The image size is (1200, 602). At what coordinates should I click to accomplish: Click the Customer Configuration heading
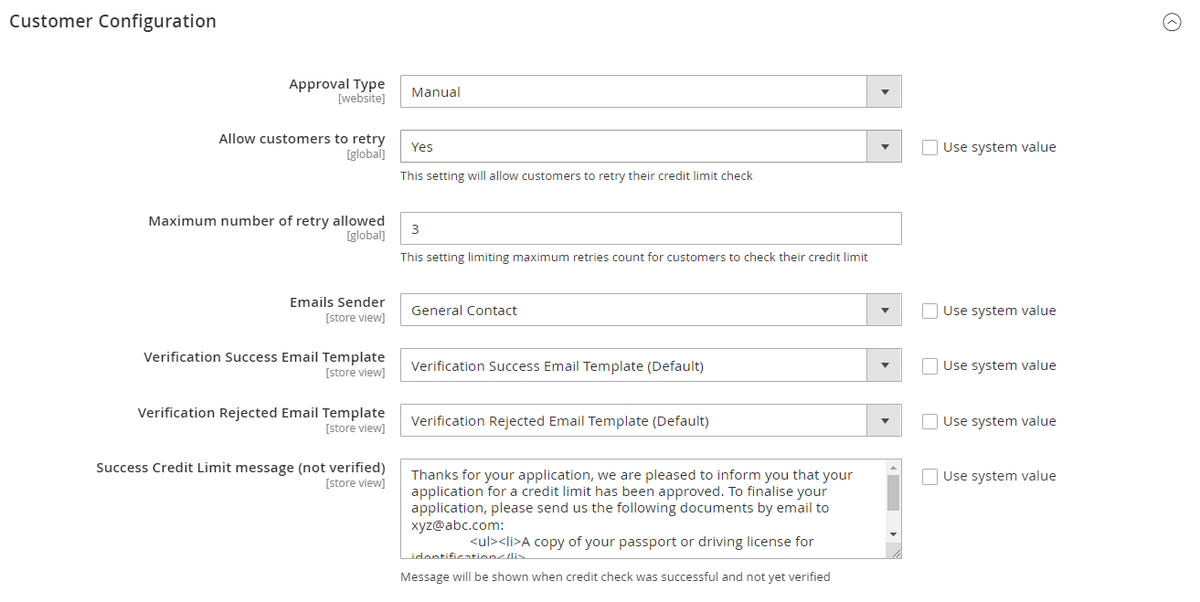coord(113,21)
